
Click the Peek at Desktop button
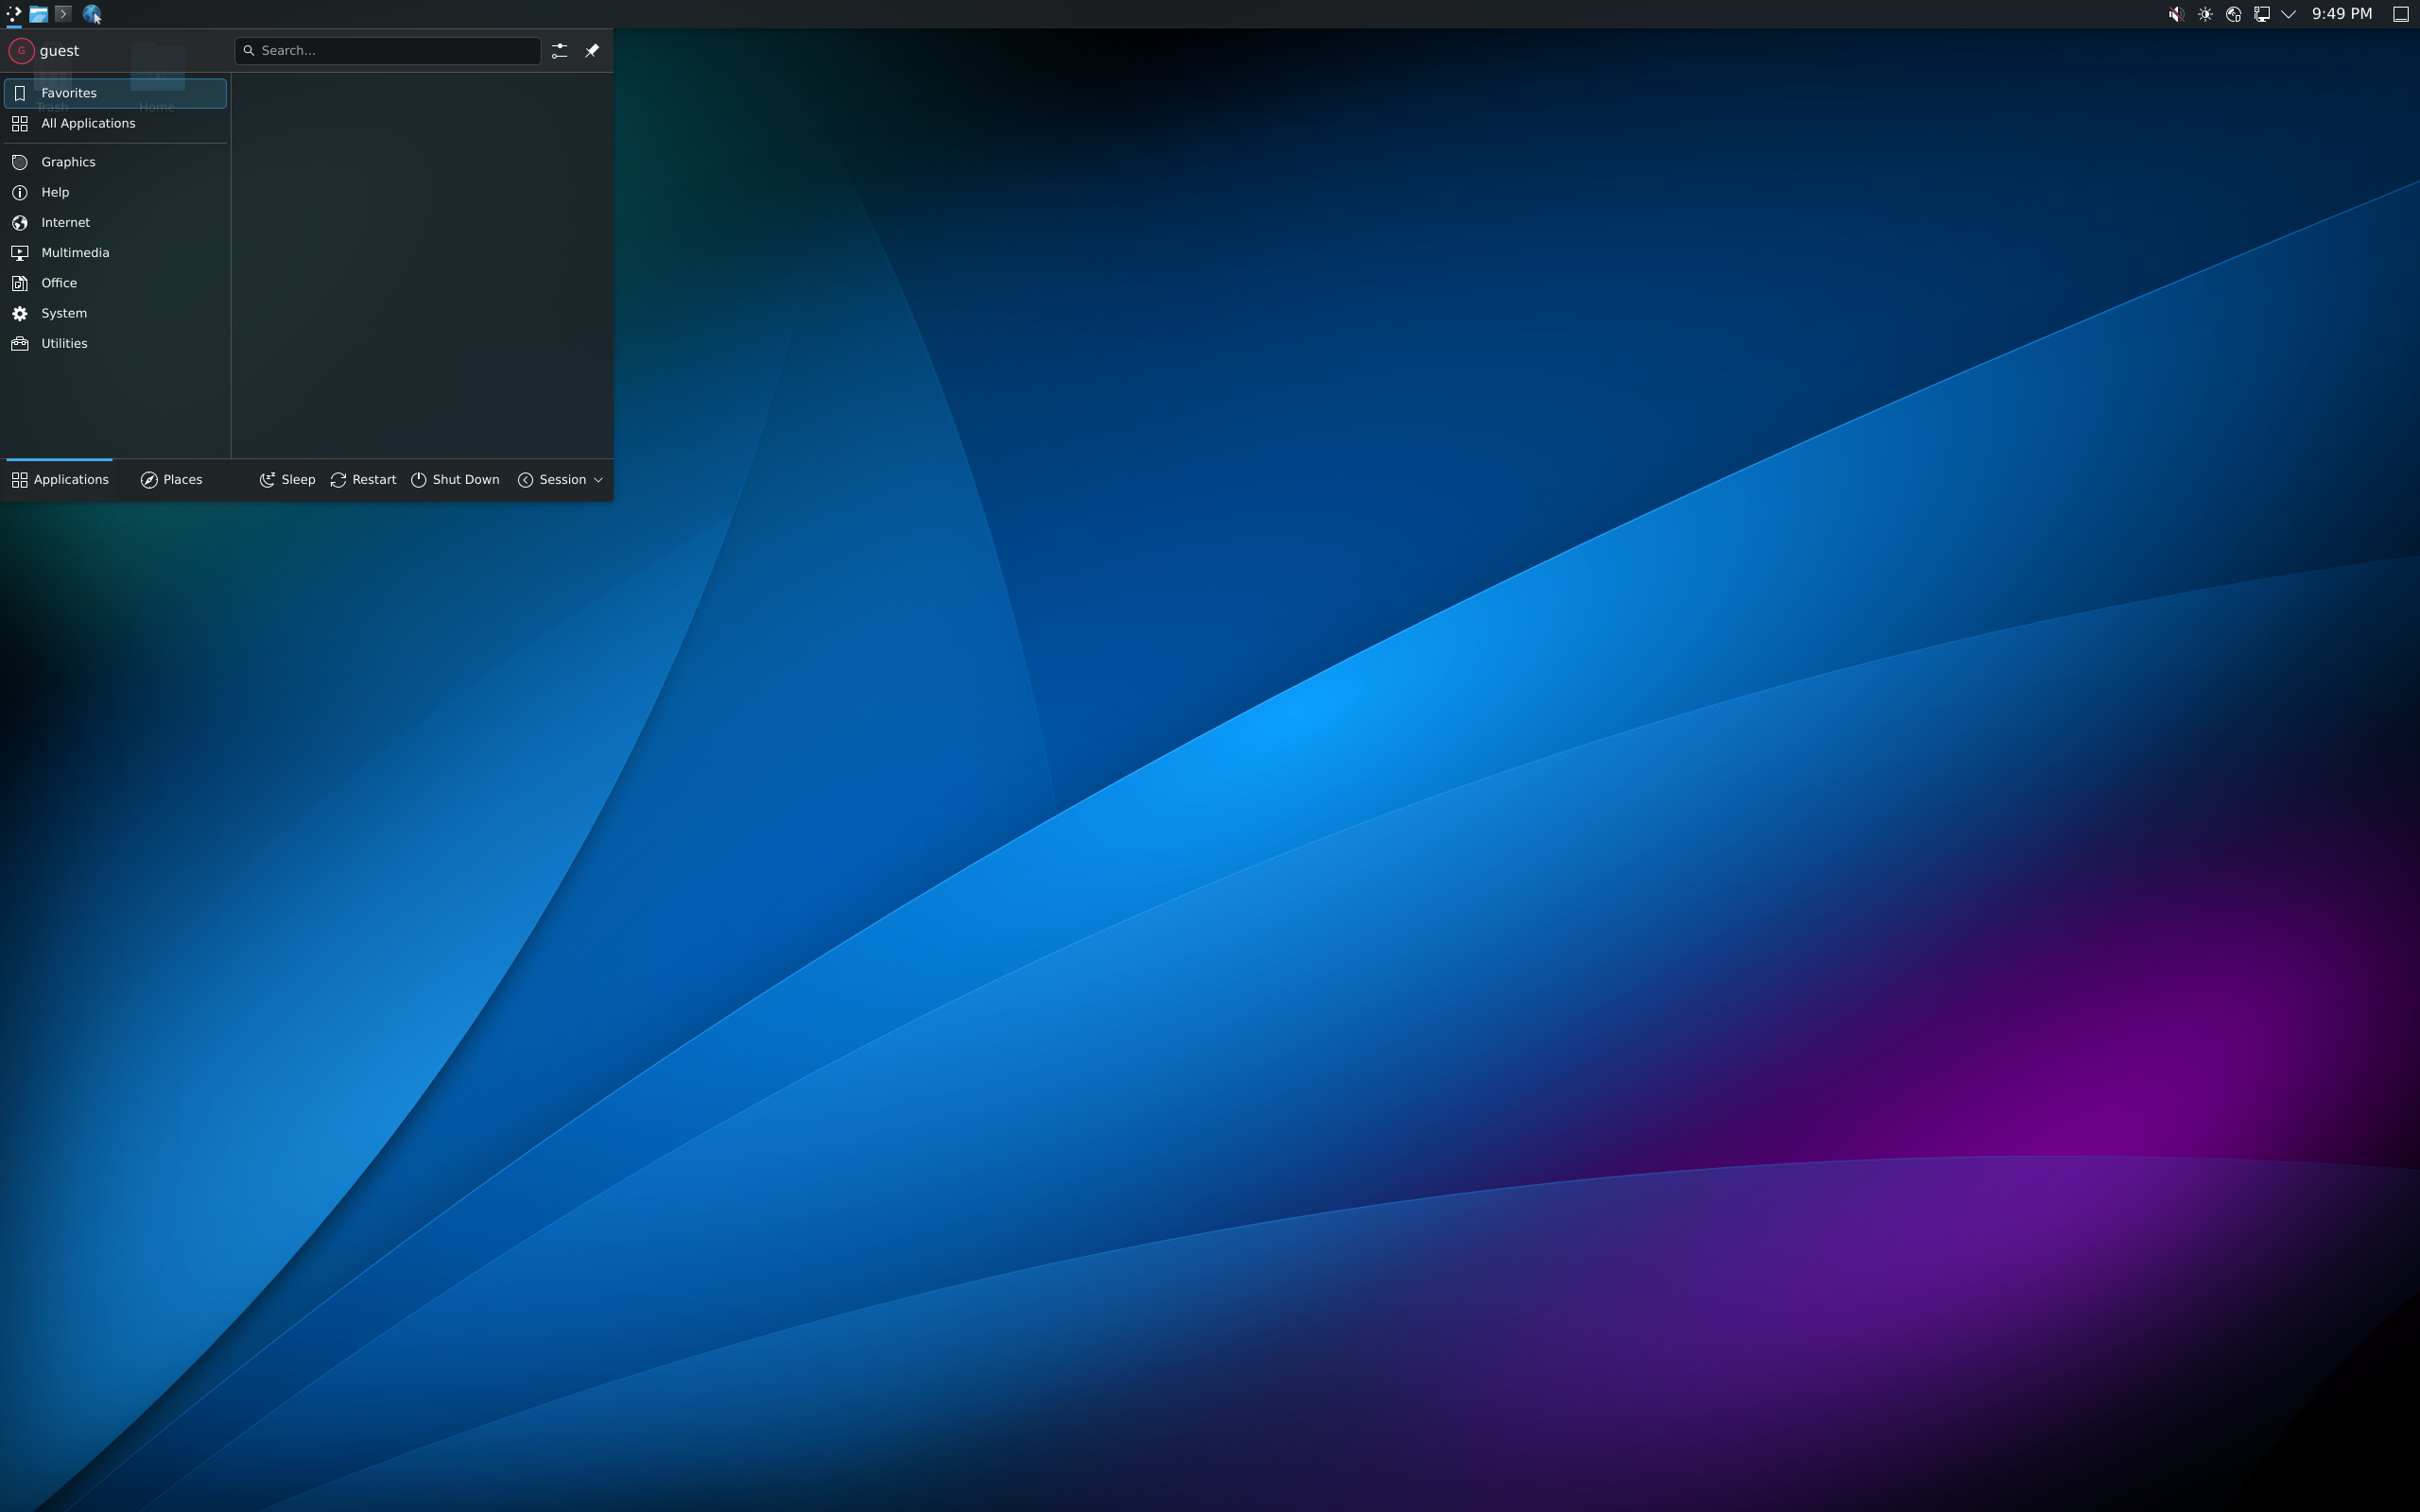(2400, 14)
